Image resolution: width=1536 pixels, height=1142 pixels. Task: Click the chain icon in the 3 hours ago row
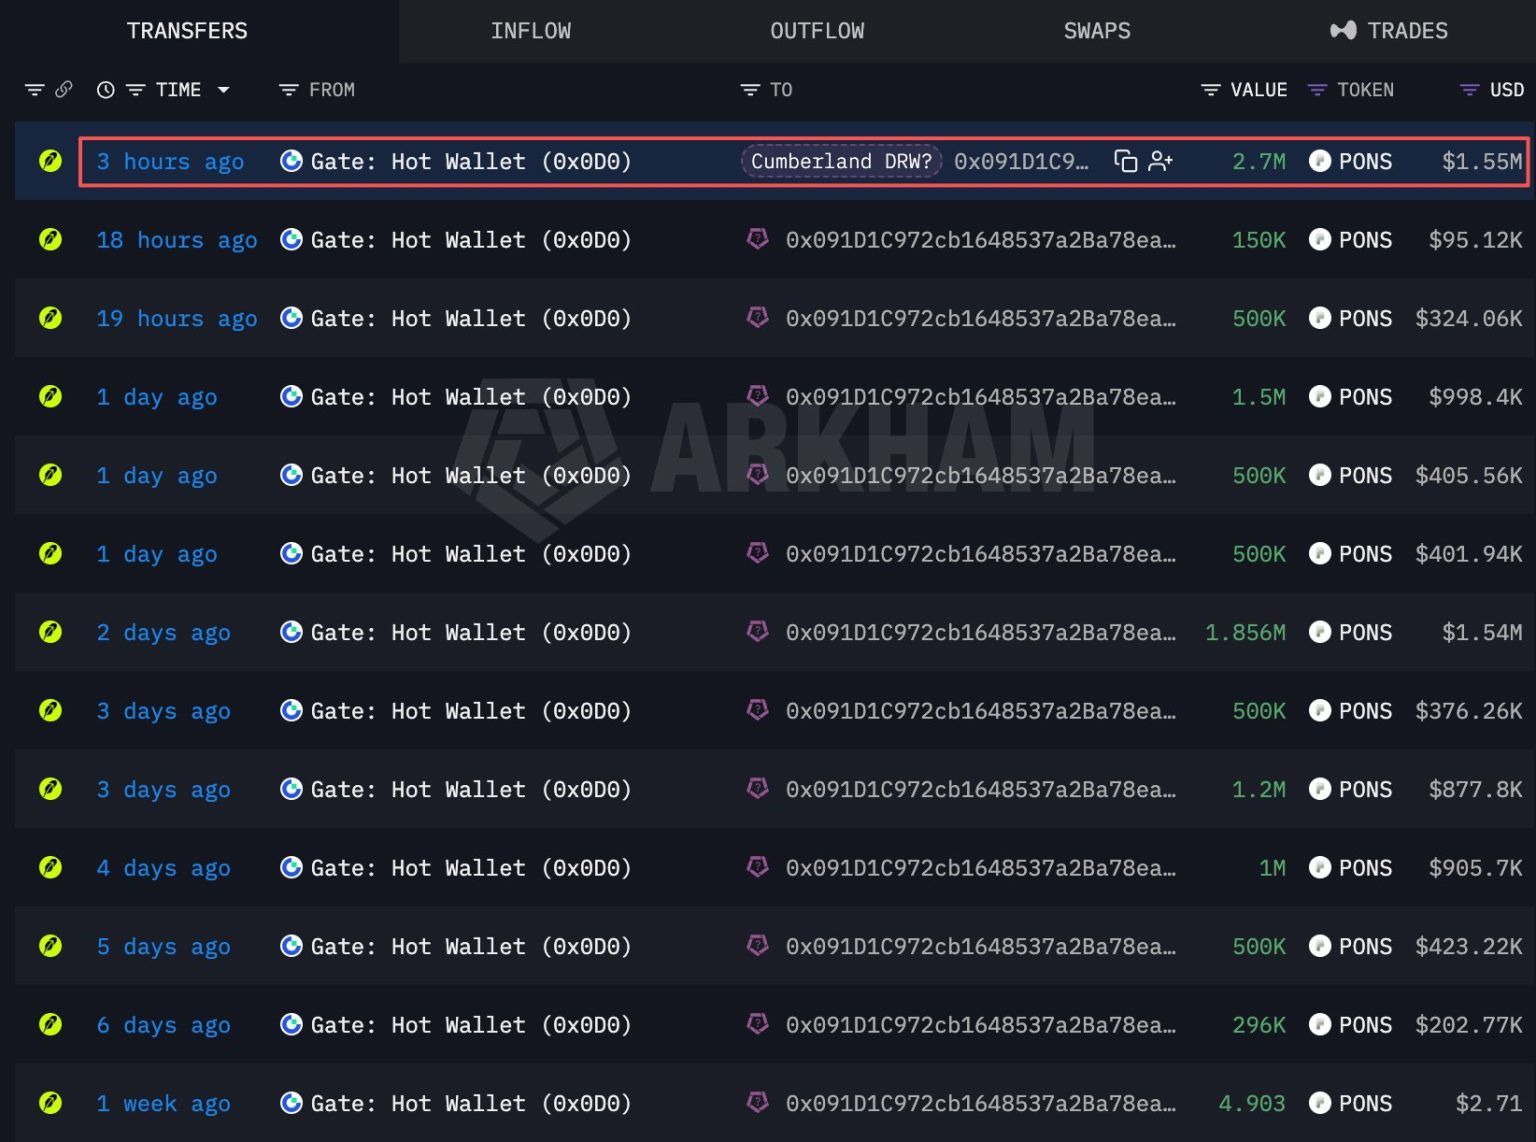[50, 161]
